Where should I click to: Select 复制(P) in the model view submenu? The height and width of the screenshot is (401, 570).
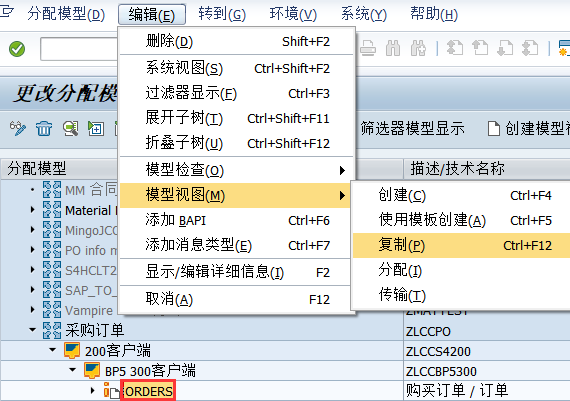click(461, 245)
